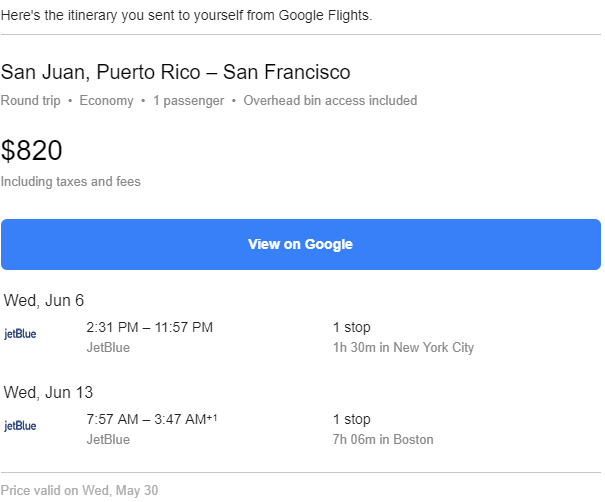Click the 1 stop label for Jun 6 flight
605x502 pixels.
(x=352, y=327)
